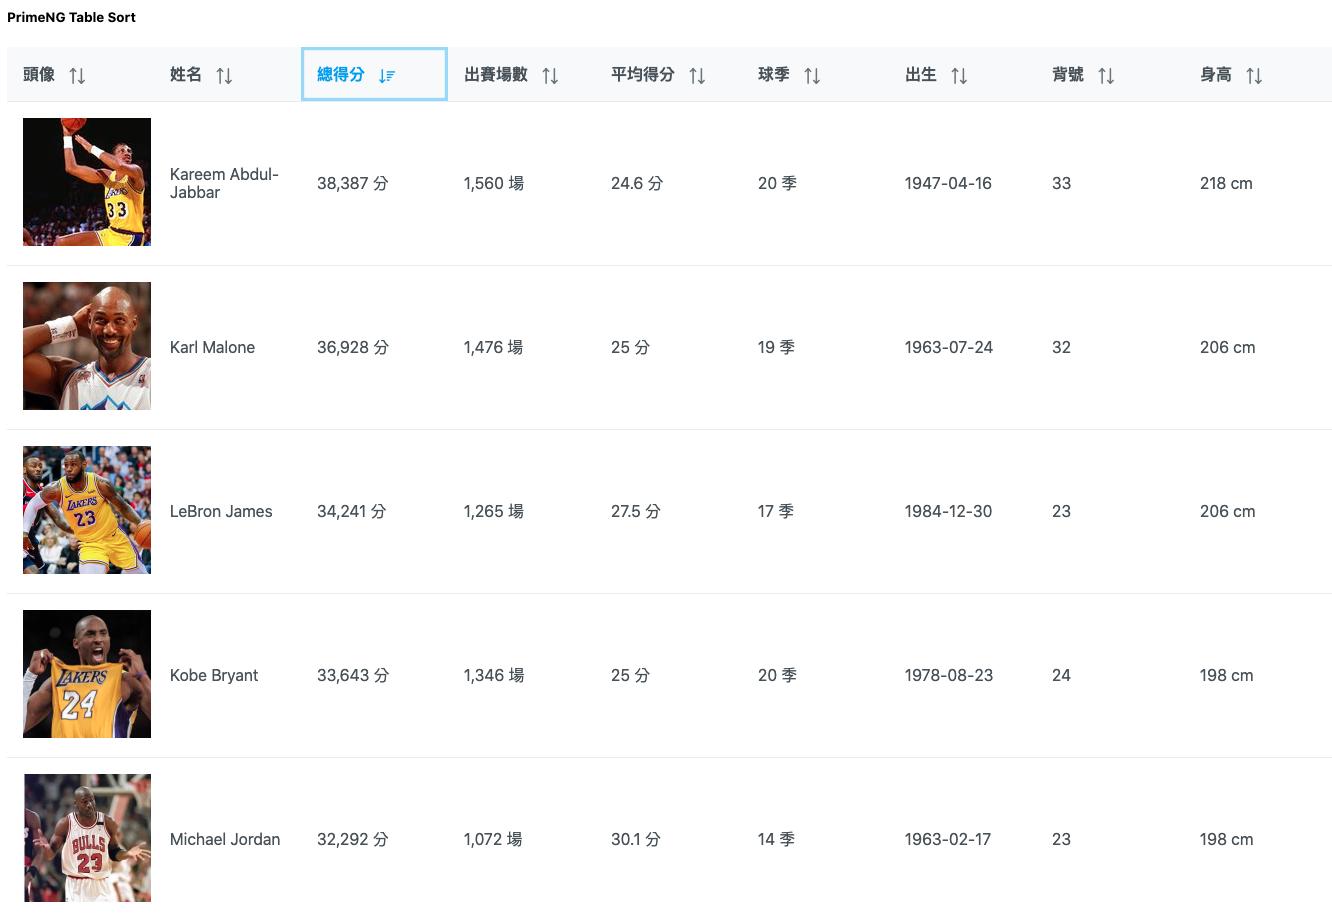Open Karl Malone's avatar photo
The height and width of the screenshot is (915, 1332).
click(x=87, y=346)
